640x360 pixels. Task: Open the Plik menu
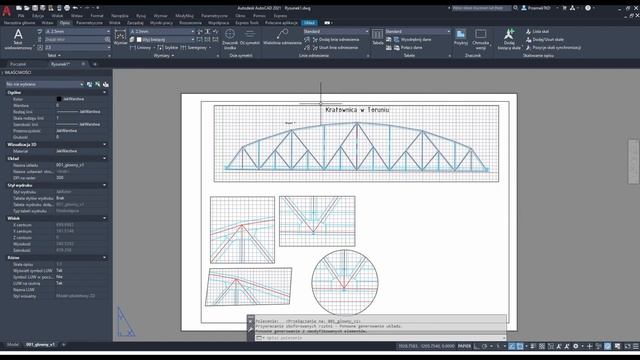tap(21, 16)
